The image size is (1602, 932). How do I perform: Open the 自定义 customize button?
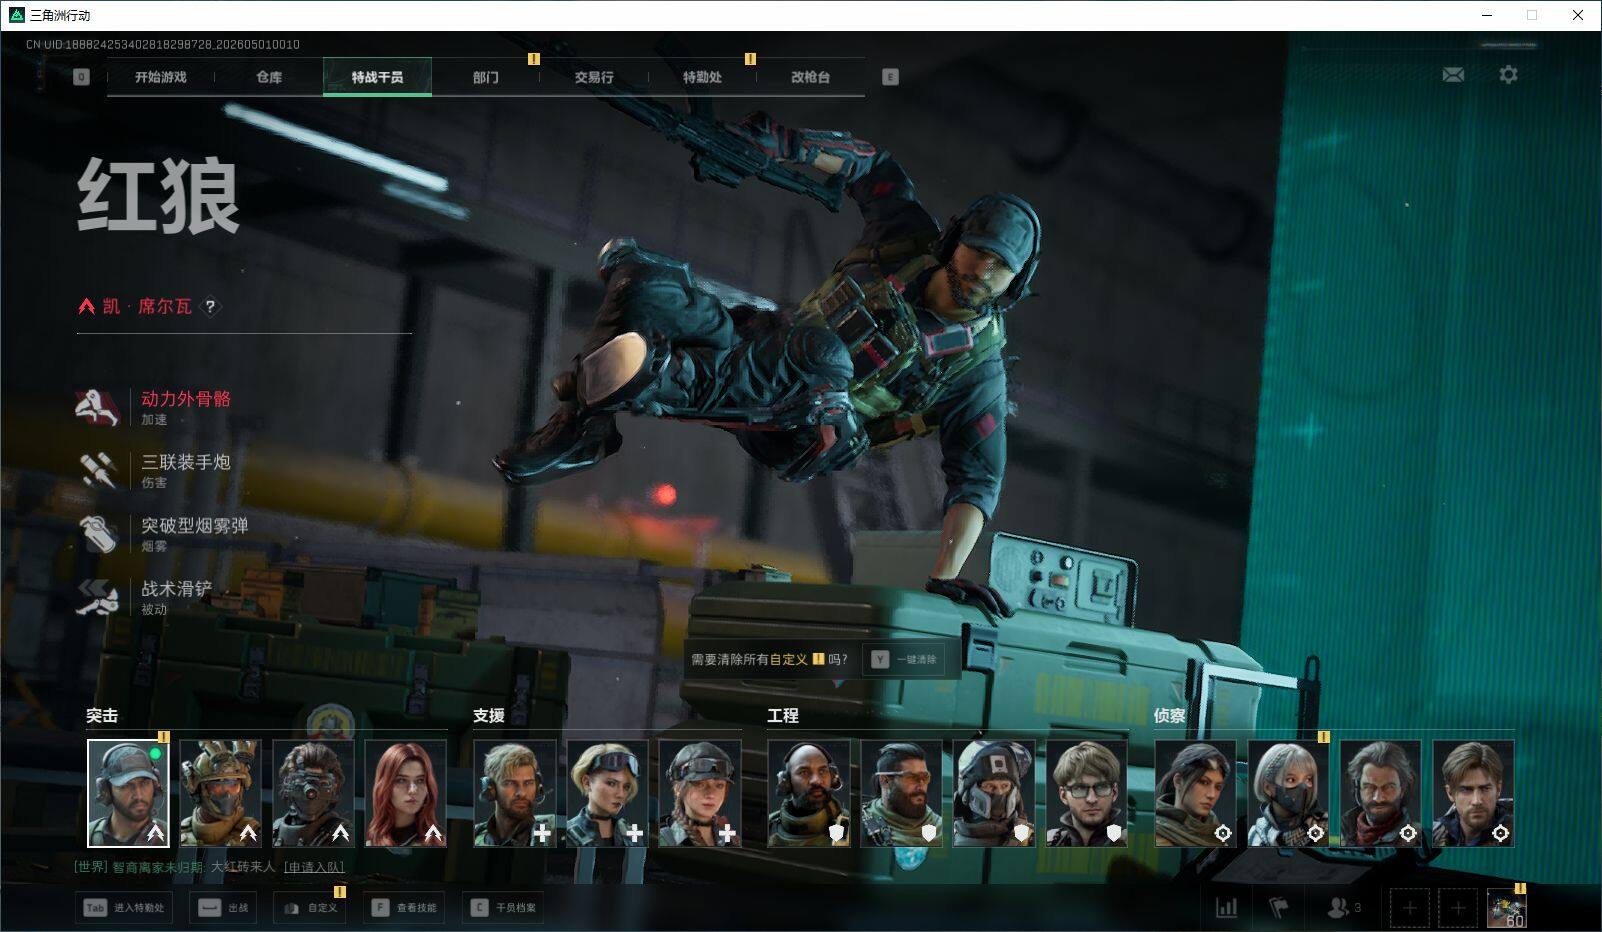click(310, 908)
